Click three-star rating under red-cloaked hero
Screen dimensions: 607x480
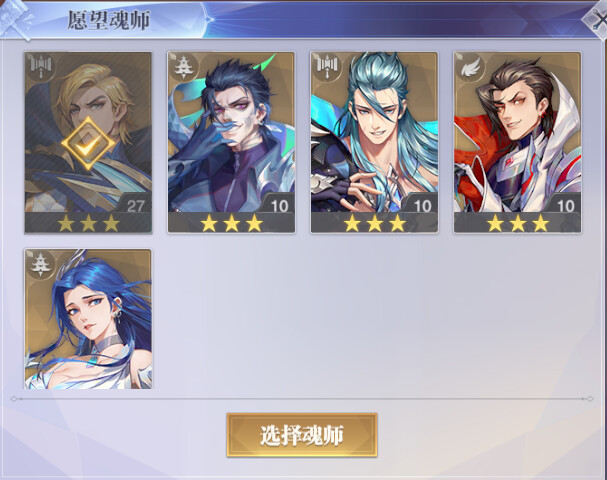click(518, 223)
